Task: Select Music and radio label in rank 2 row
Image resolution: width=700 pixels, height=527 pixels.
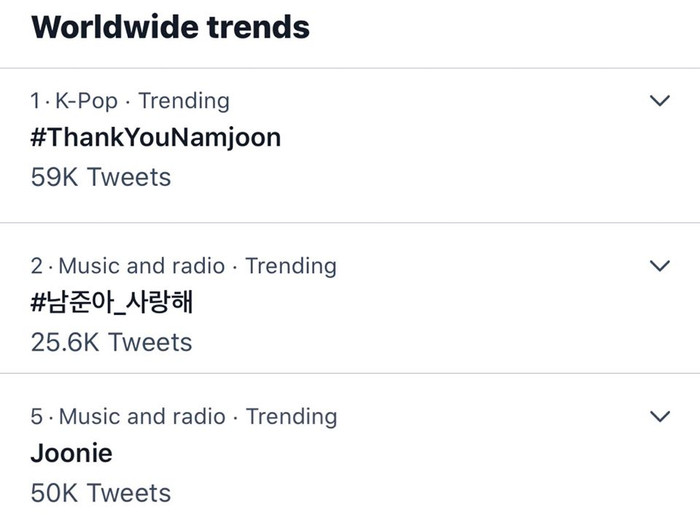Action: pos(142,266)
